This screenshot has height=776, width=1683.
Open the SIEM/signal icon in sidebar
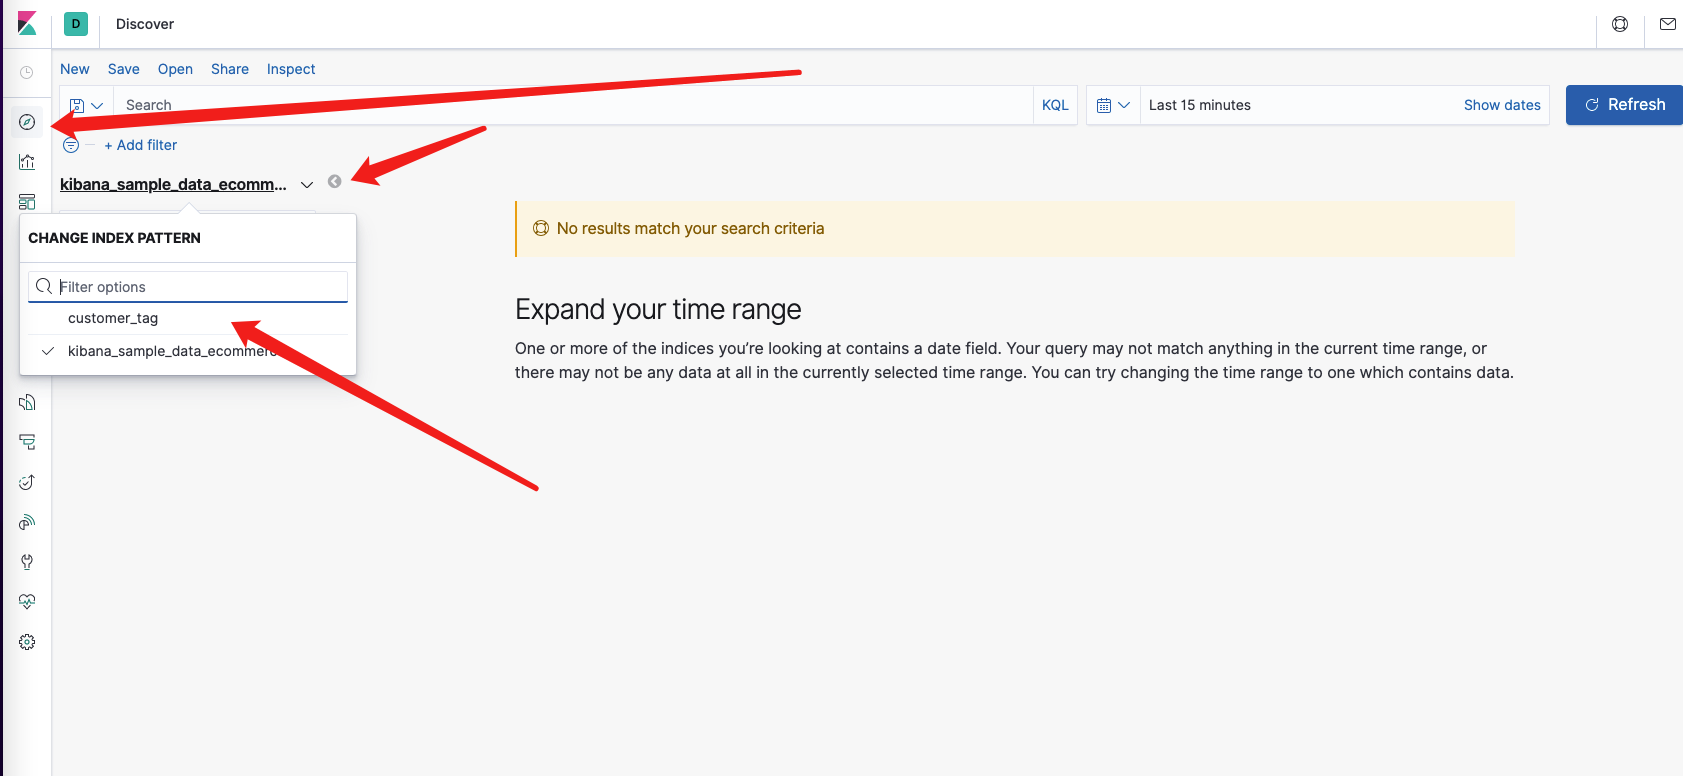(27, 522)
